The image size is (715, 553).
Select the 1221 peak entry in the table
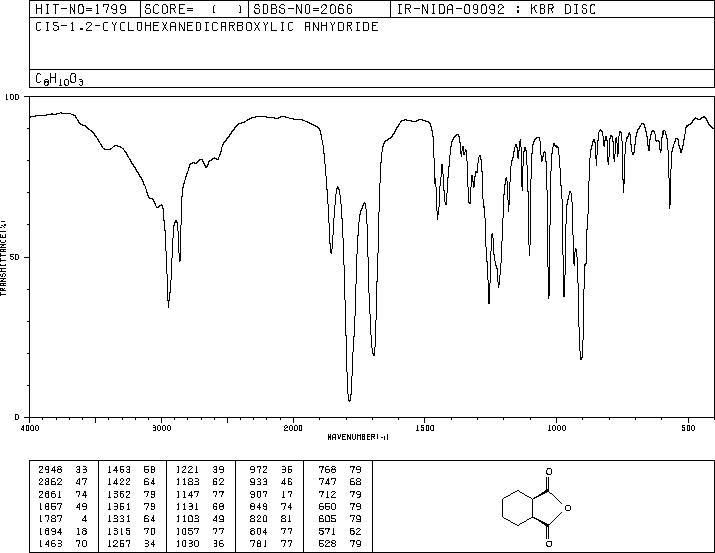click(x=200, y=470)
